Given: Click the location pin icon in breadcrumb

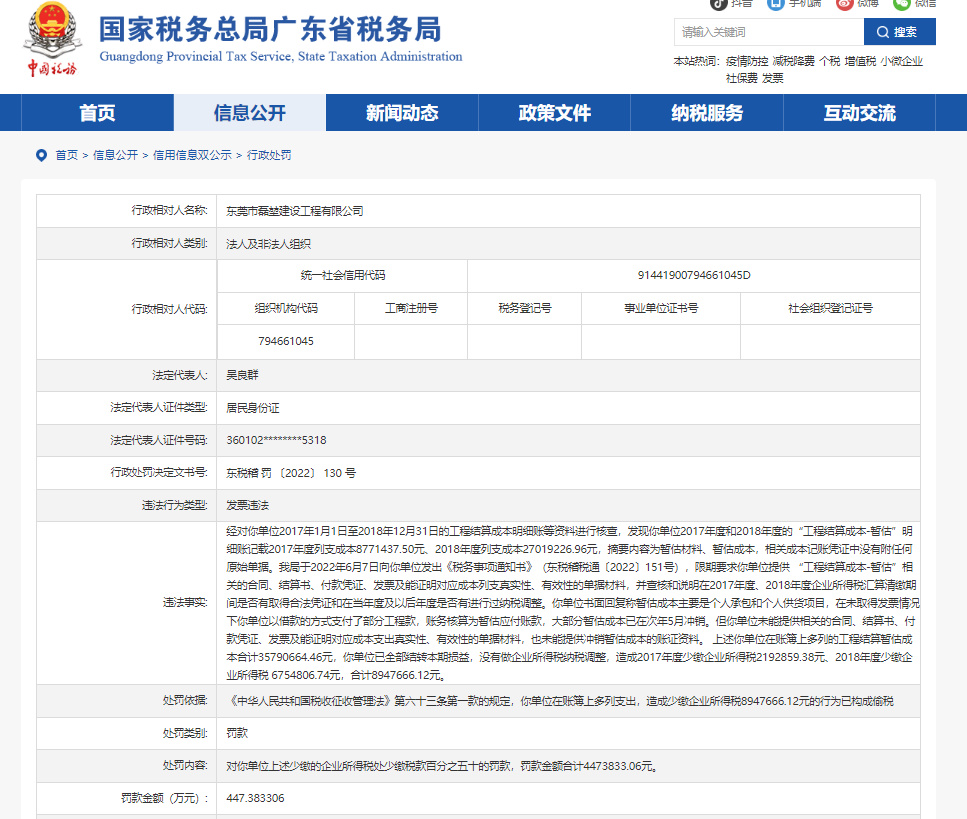Looking at the screenshot, I should tap(41, 155).
